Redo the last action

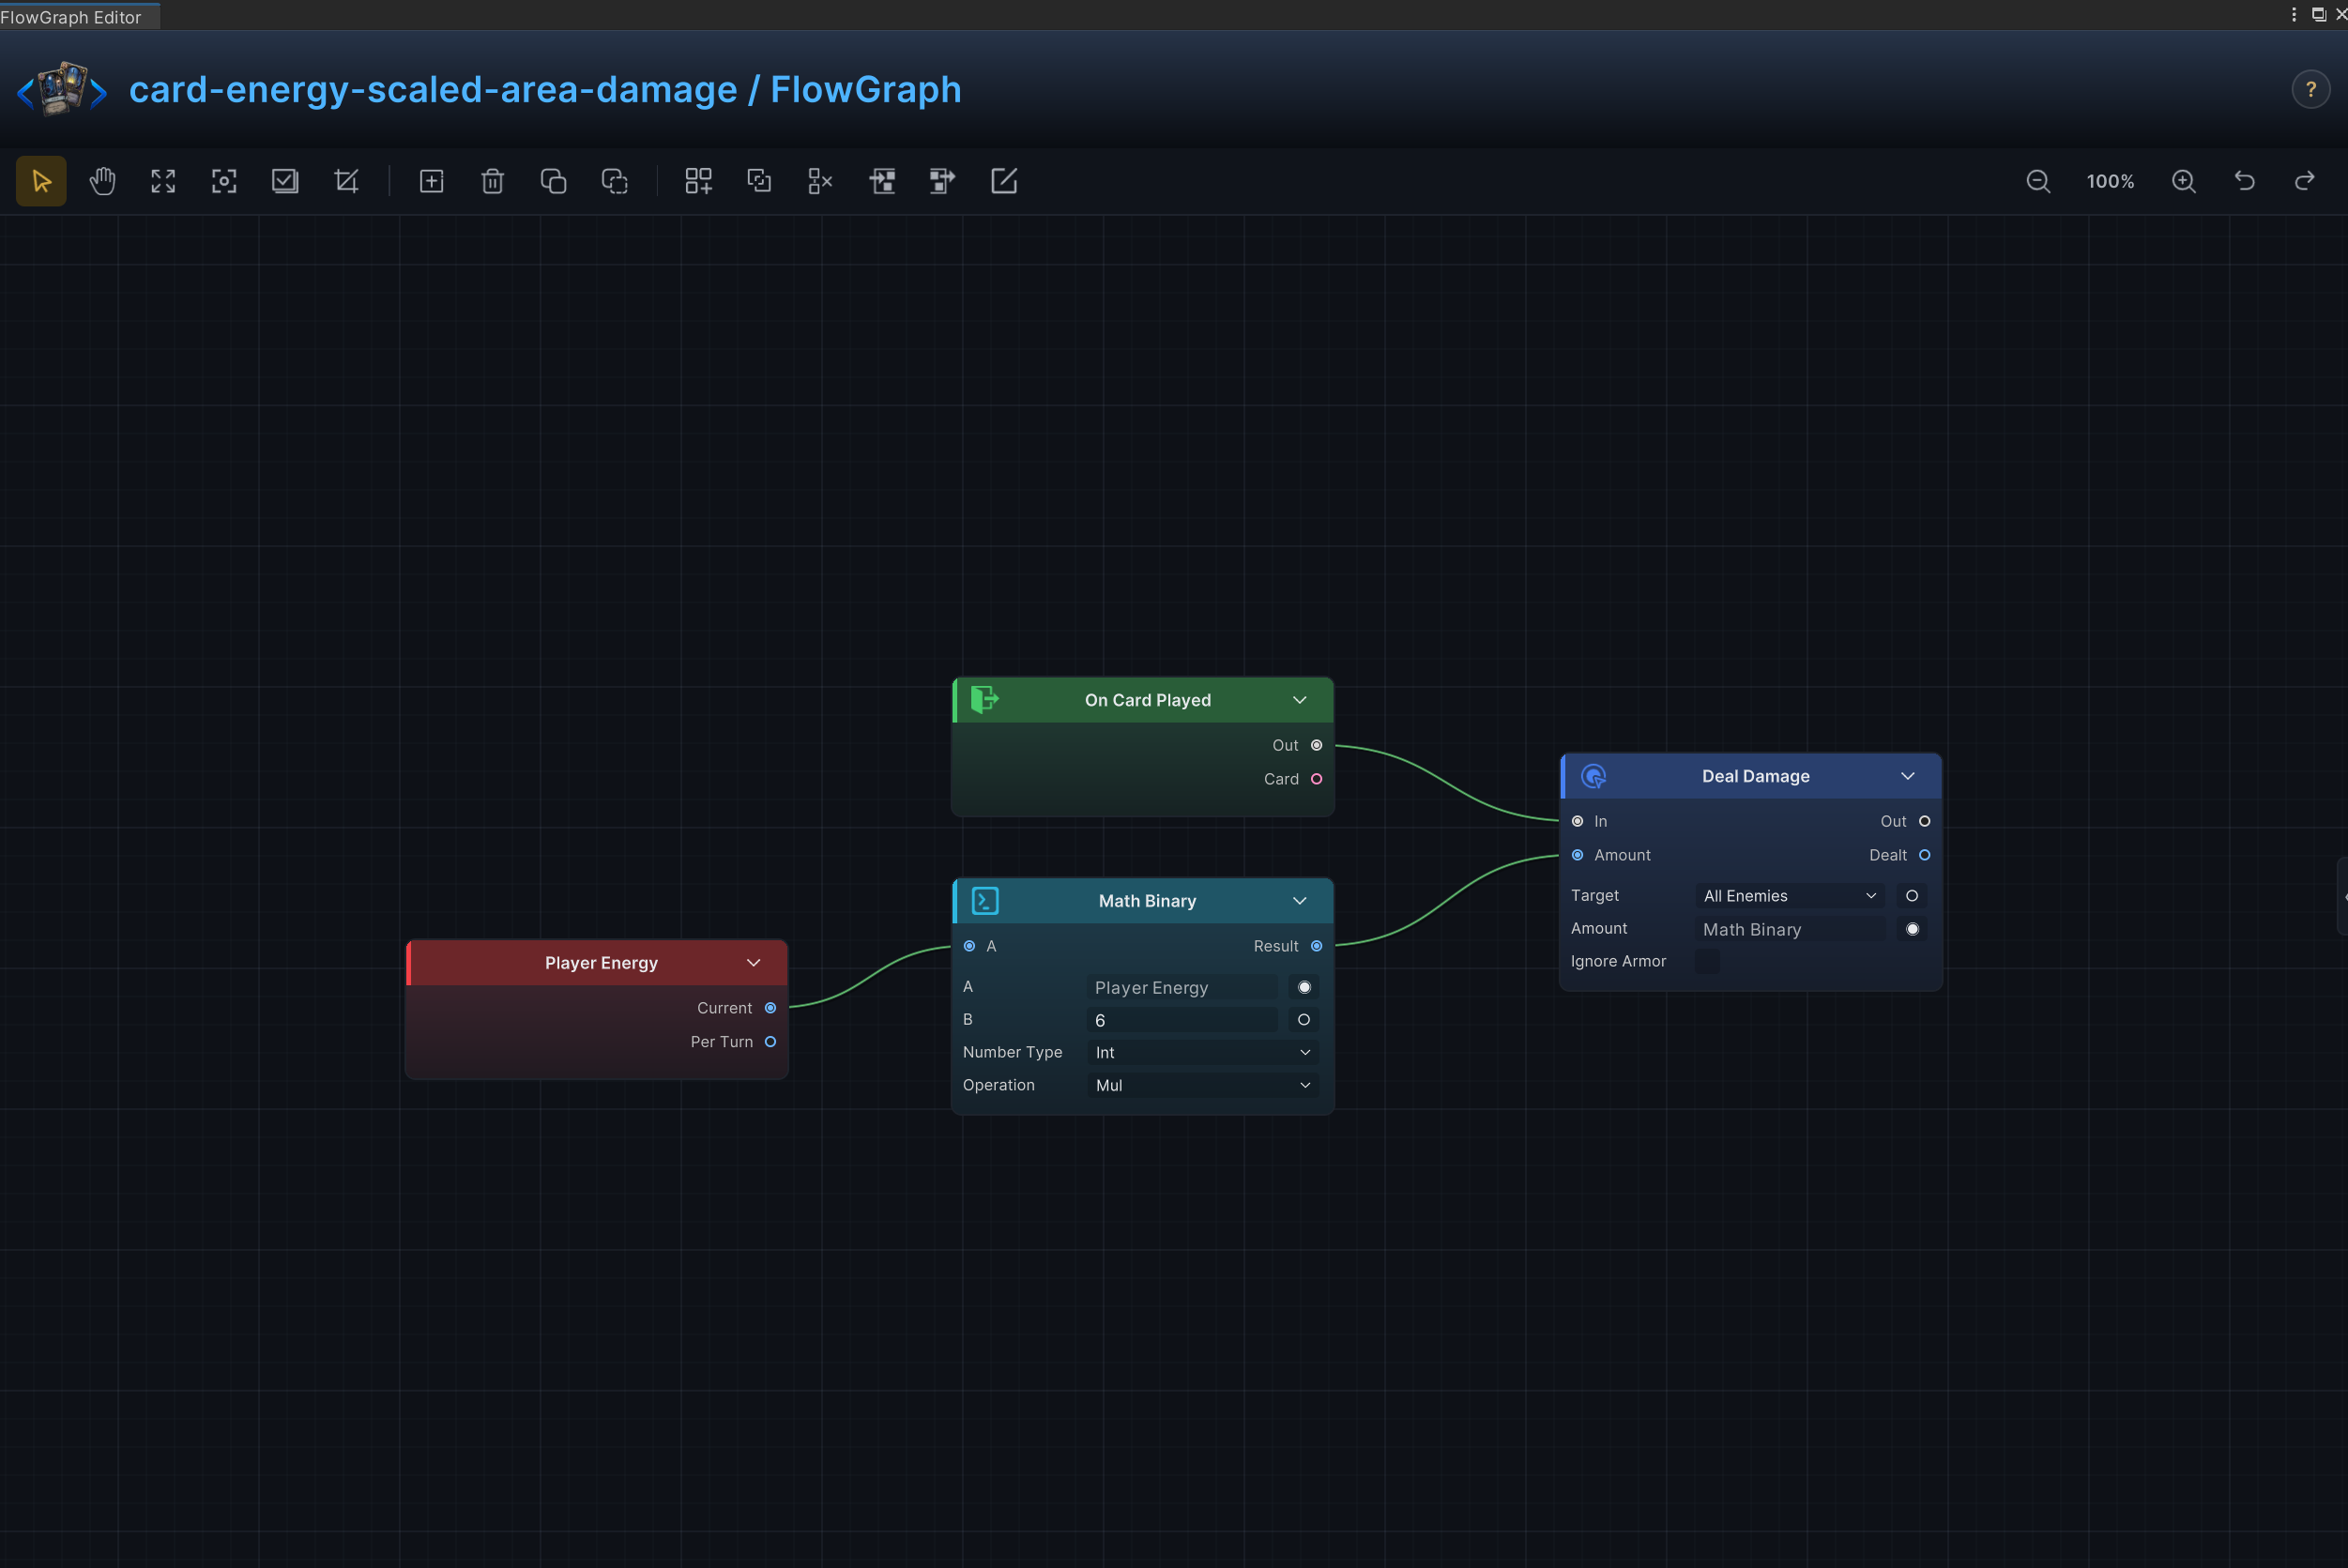coord(2305,181)
